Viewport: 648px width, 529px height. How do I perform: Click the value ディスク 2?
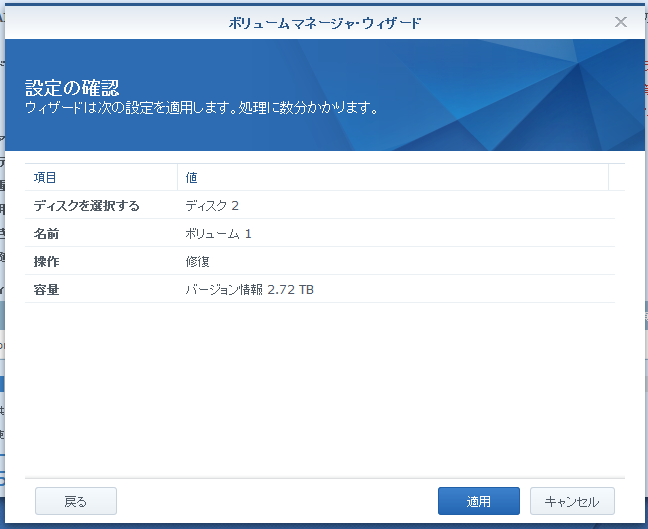pyautogui.click(x=212, y=205)
